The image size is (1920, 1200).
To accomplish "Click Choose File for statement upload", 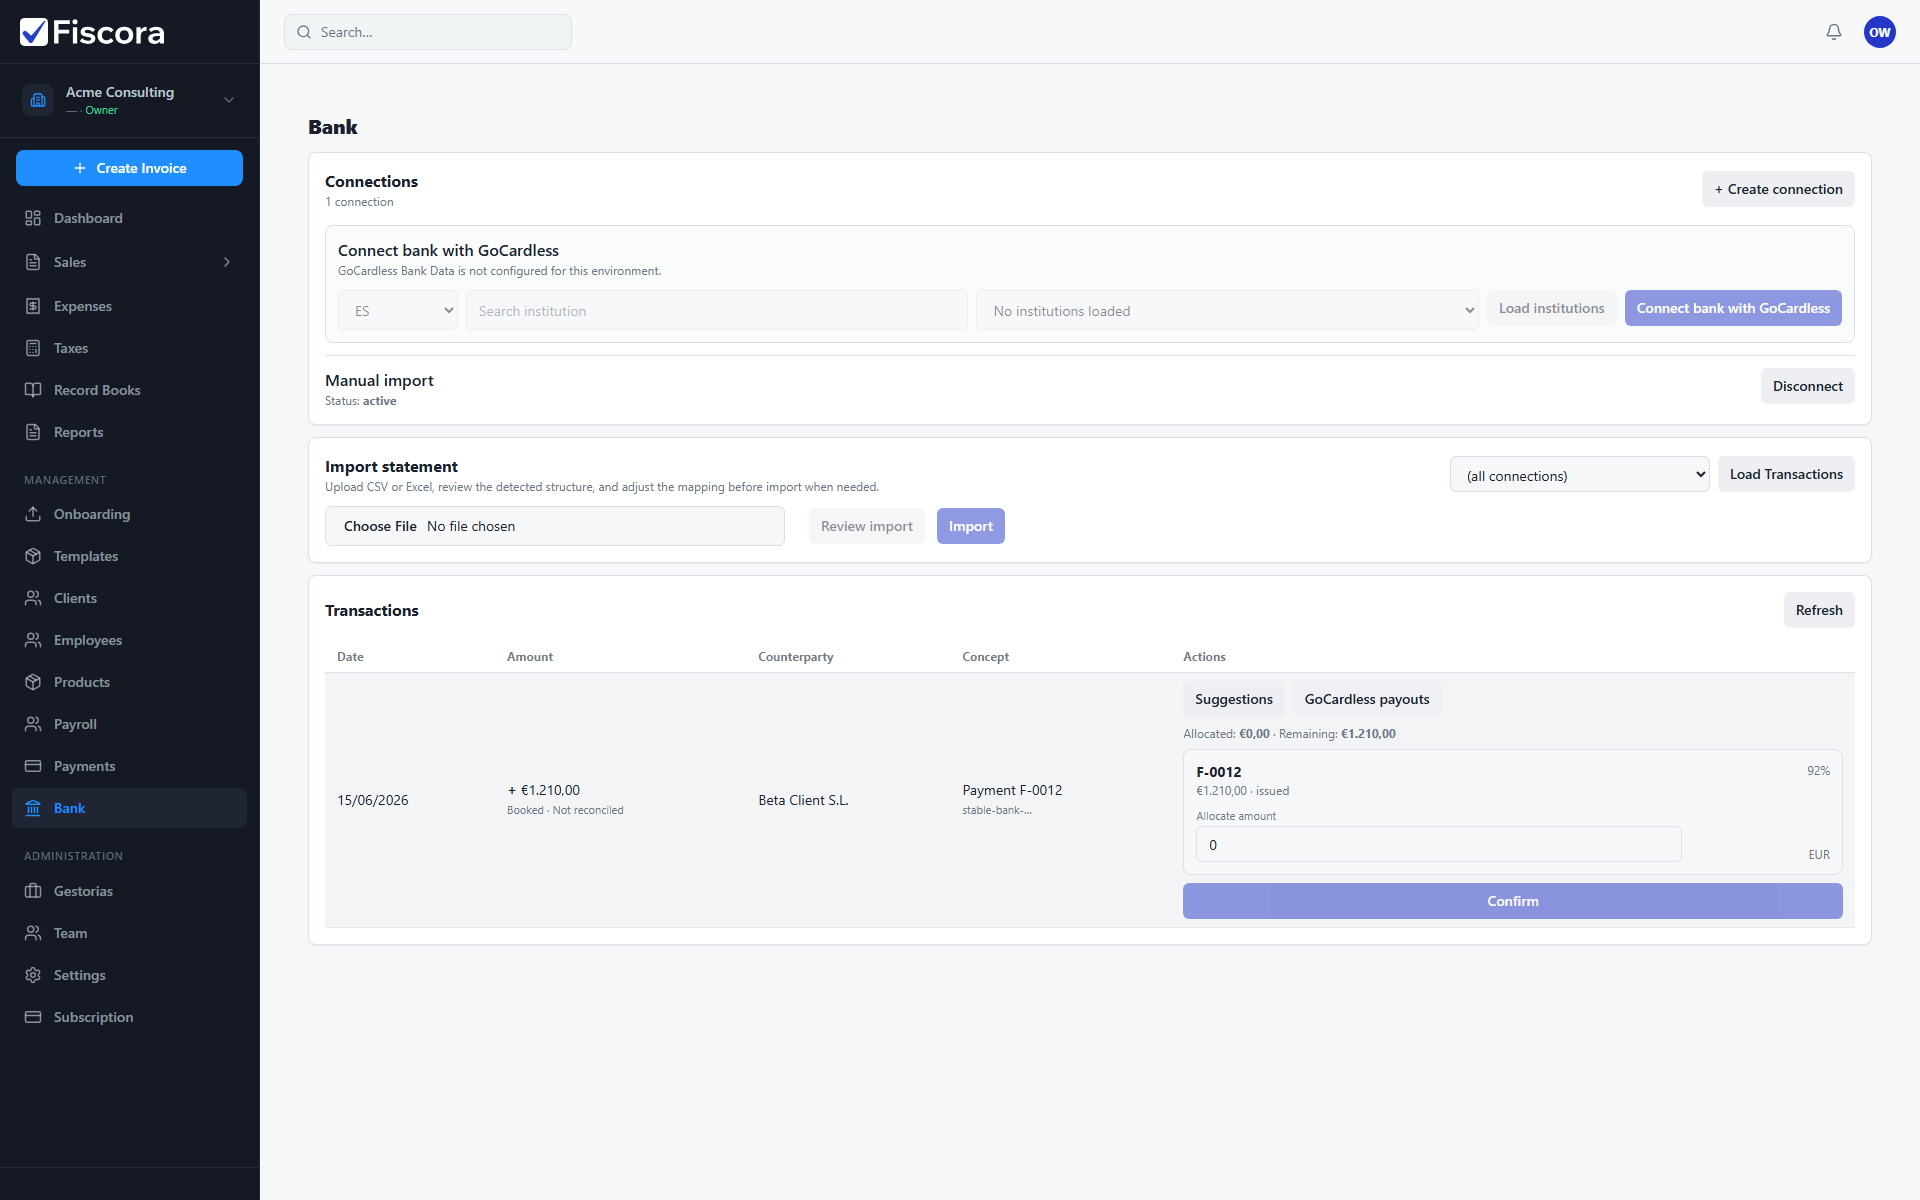I will 380,526.
